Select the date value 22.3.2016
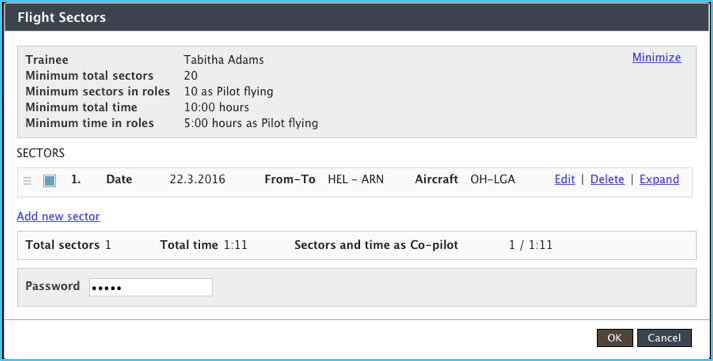Image resolution: width=713 pixels, height=361 pixels. (197, 180)
